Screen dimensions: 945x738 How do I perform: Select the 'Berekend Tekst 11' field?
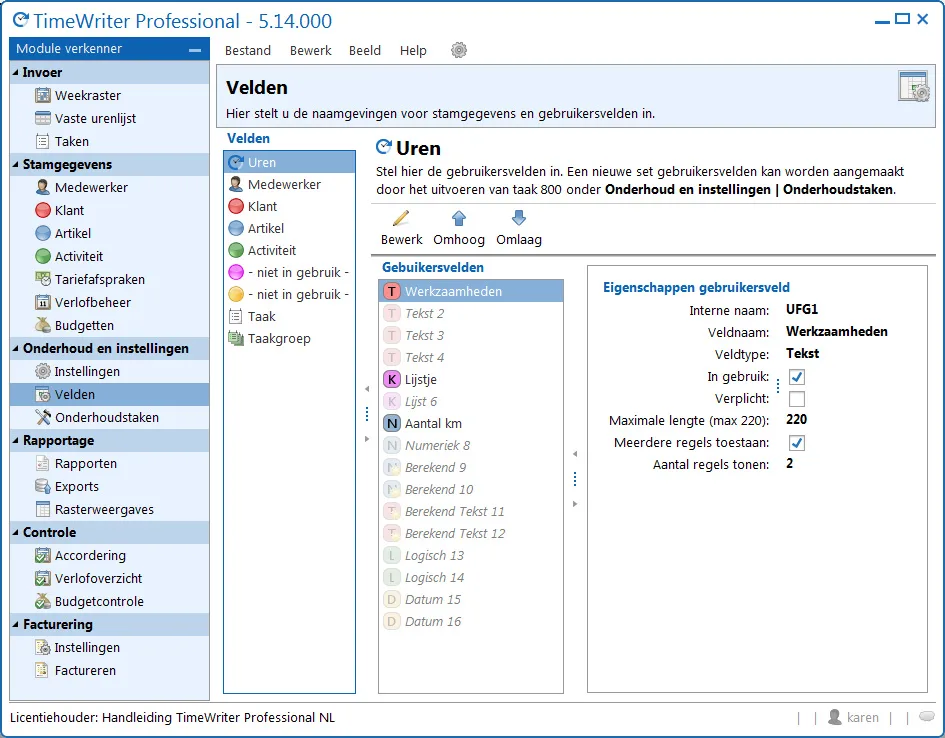pyautogui.click(x=471, y=511)
